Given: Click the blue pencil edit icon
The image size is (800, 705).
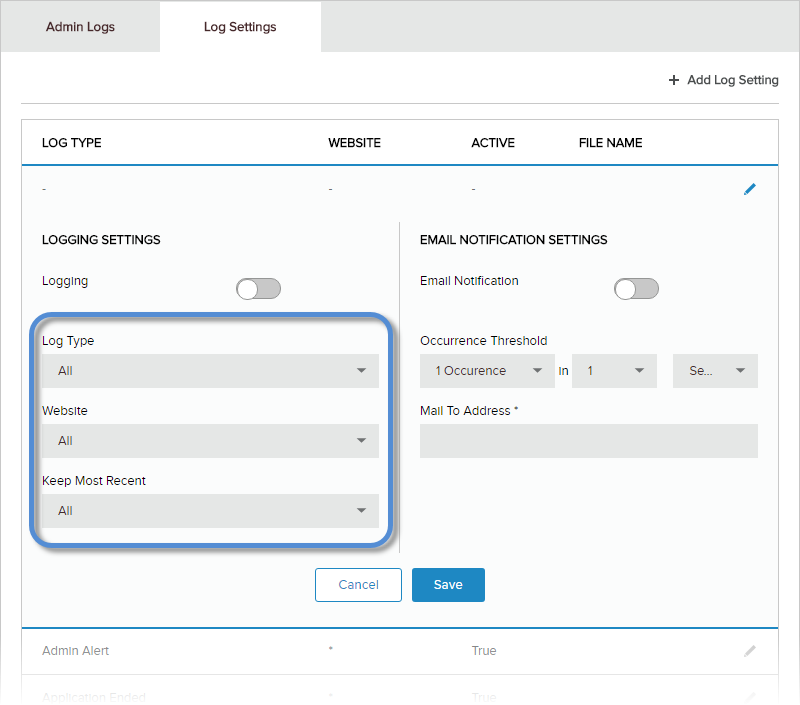Looking at the screenshot, I should tap(750, 189).
